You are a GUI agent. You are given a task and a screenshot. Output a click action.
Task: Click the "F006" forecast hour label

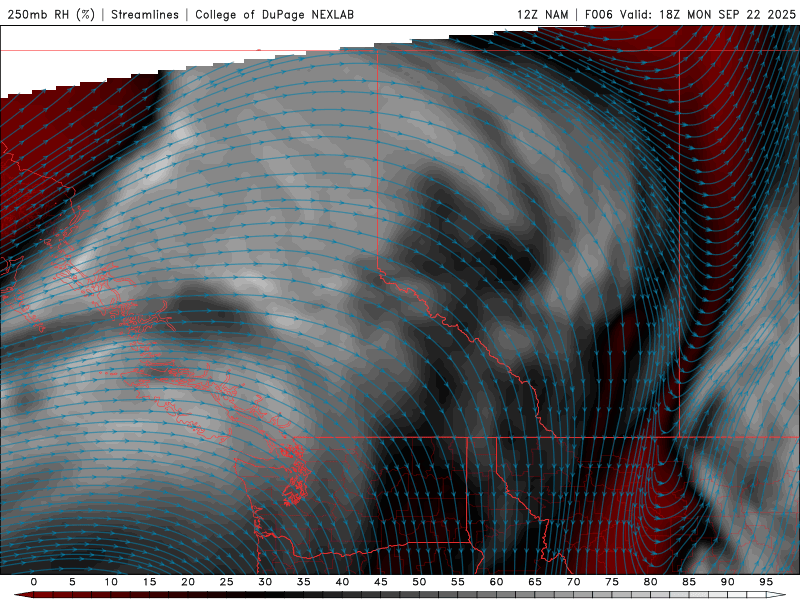click(x=598, y=14)
